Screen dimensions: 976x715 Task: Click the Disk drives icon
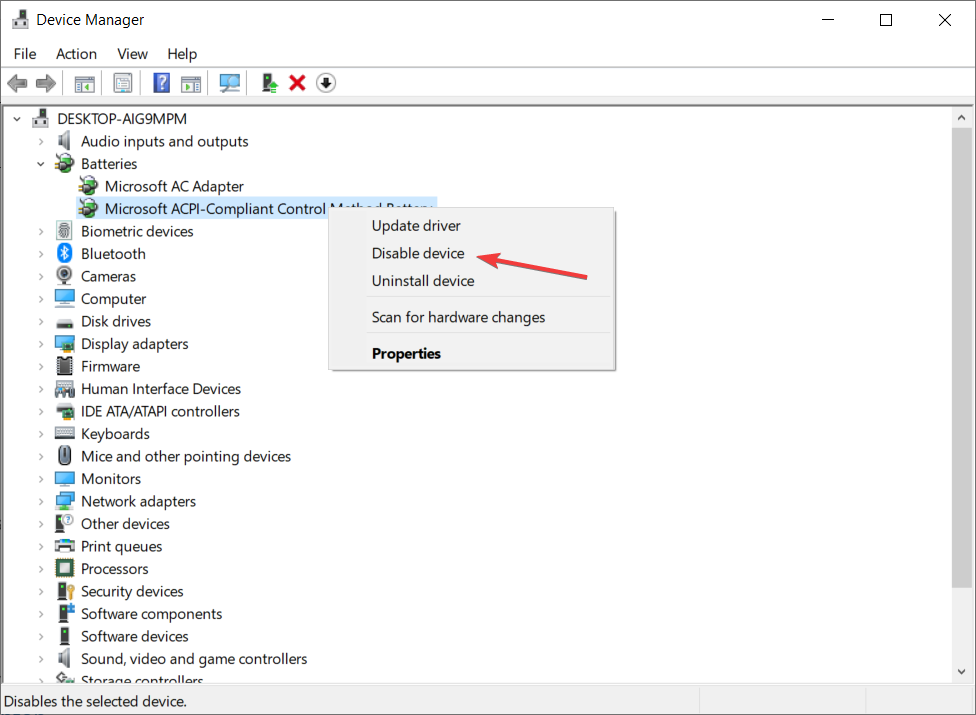(x=65, y=323)
